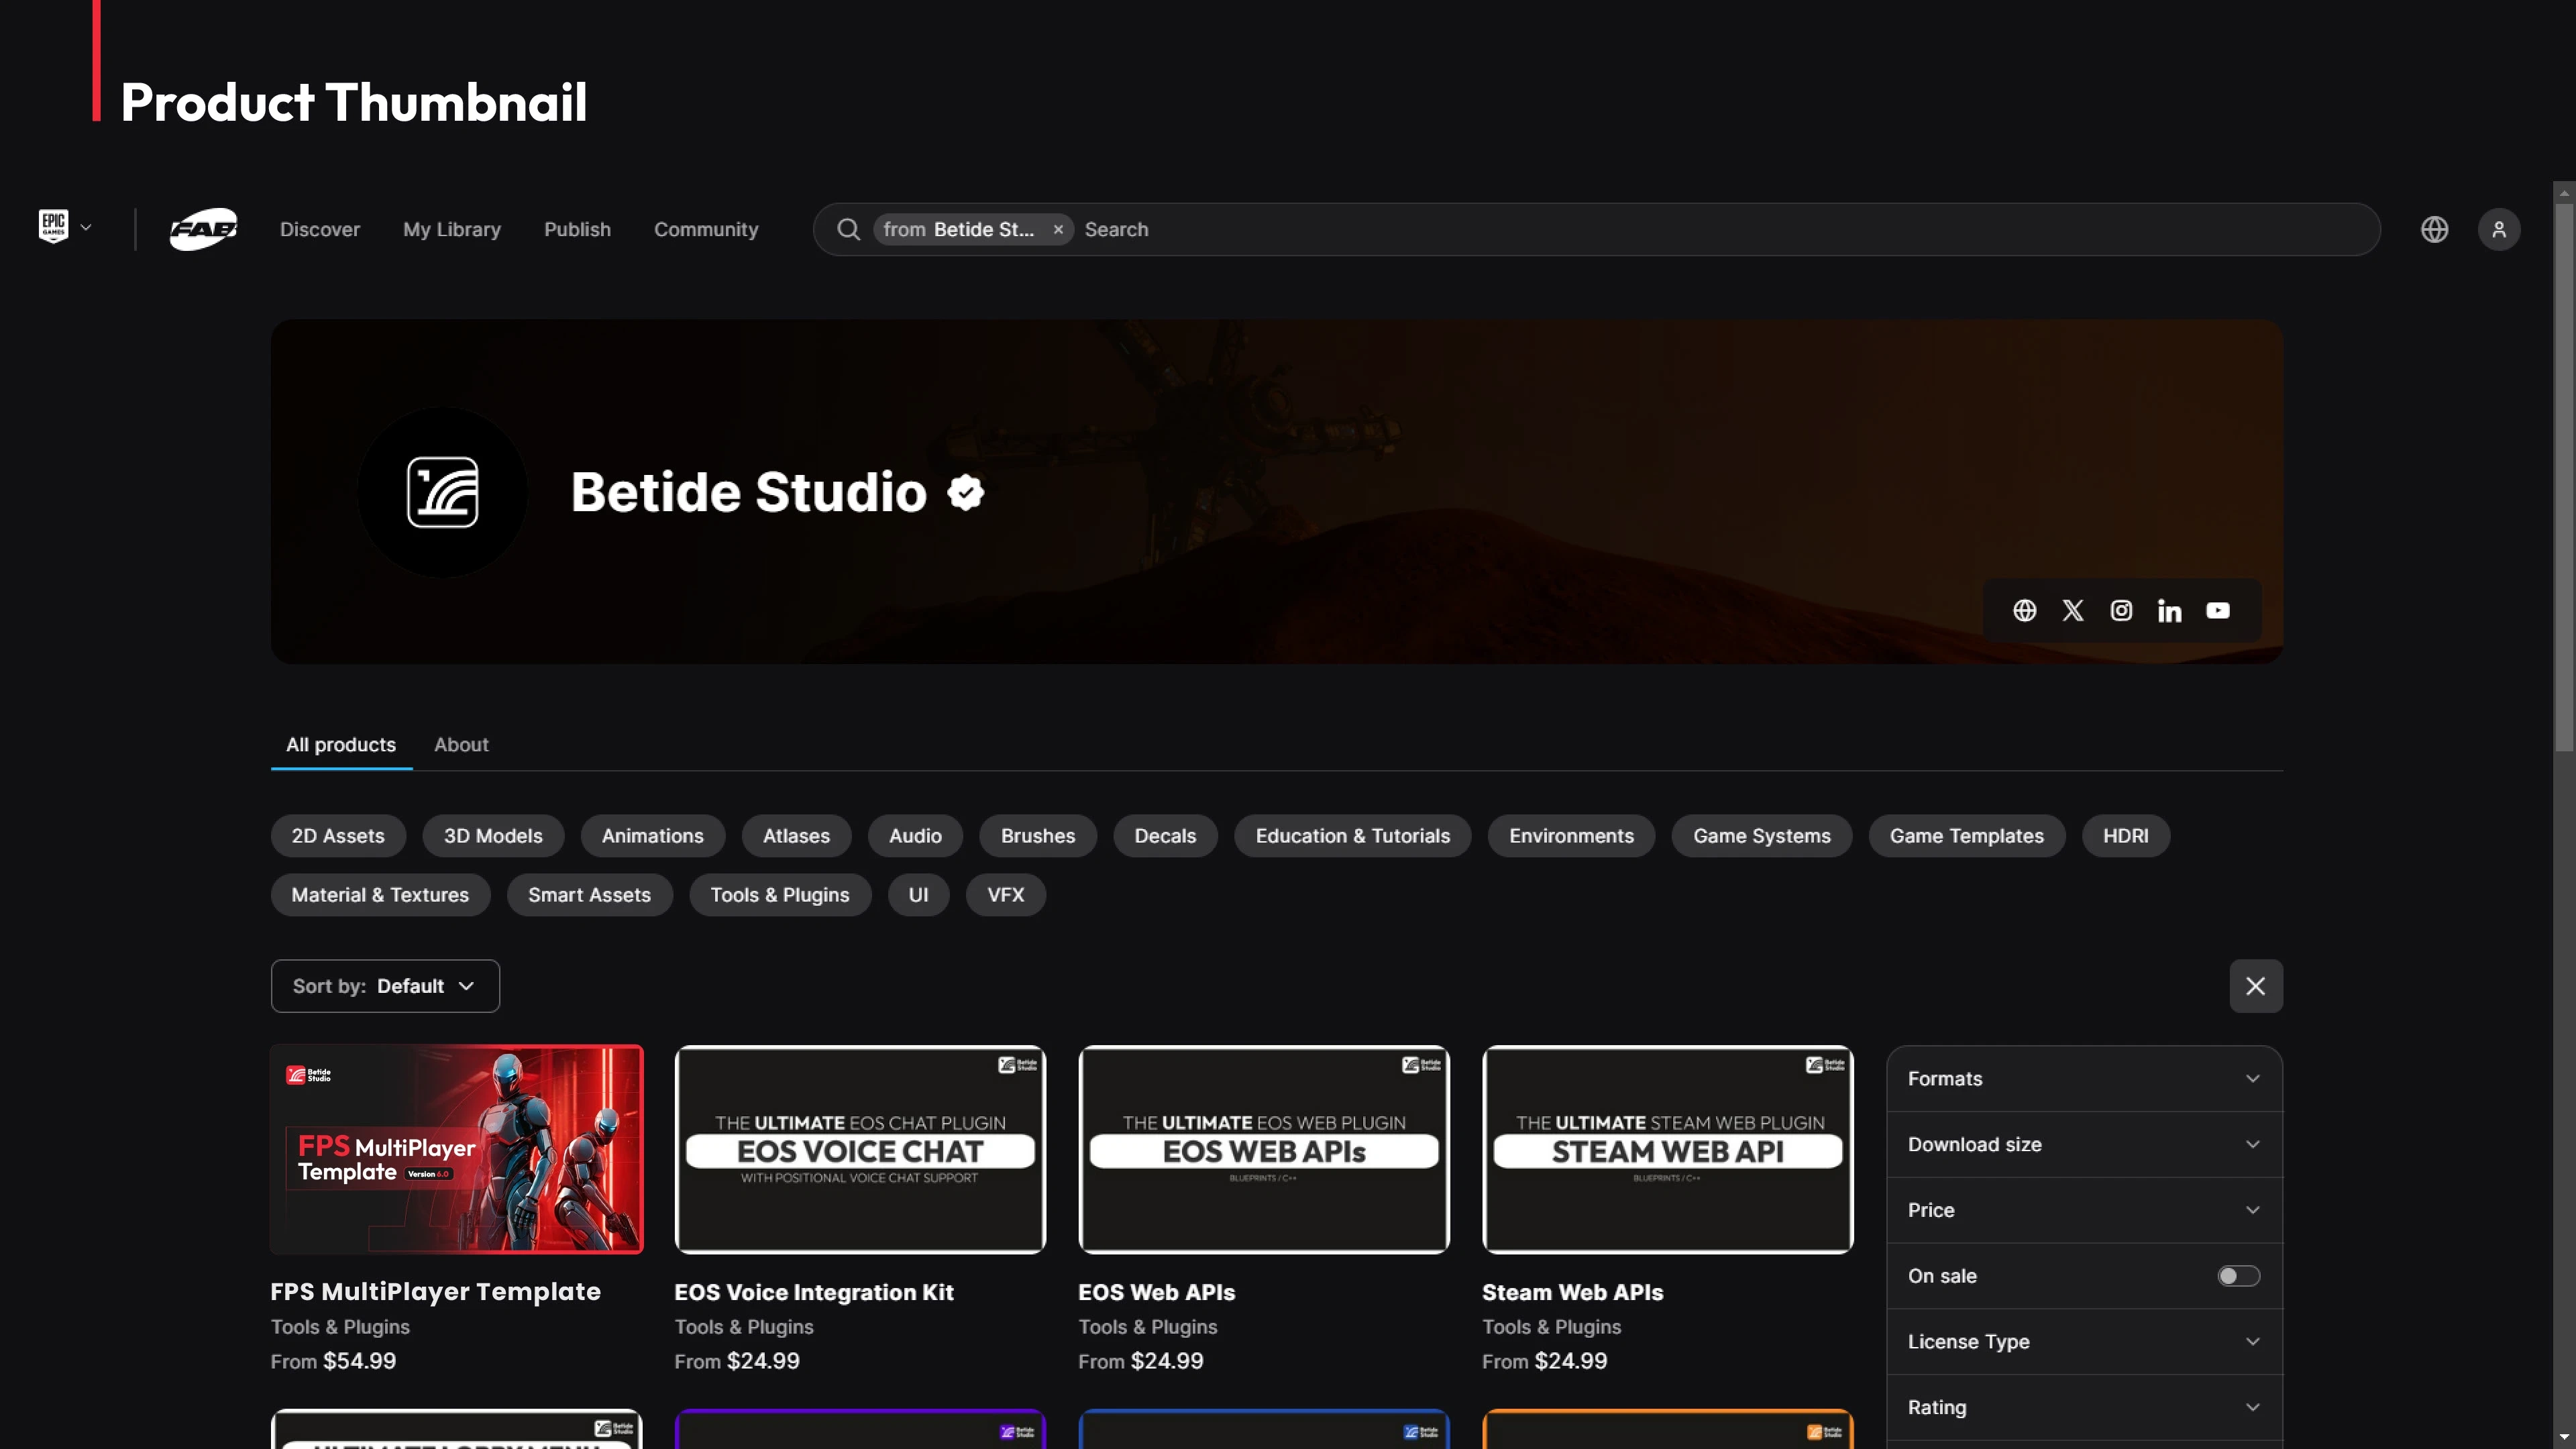Viewport: 2576px width, 1449px height.
Task: Remove the Betide Studio search filter chip
Action: (x=1057, y=229)
